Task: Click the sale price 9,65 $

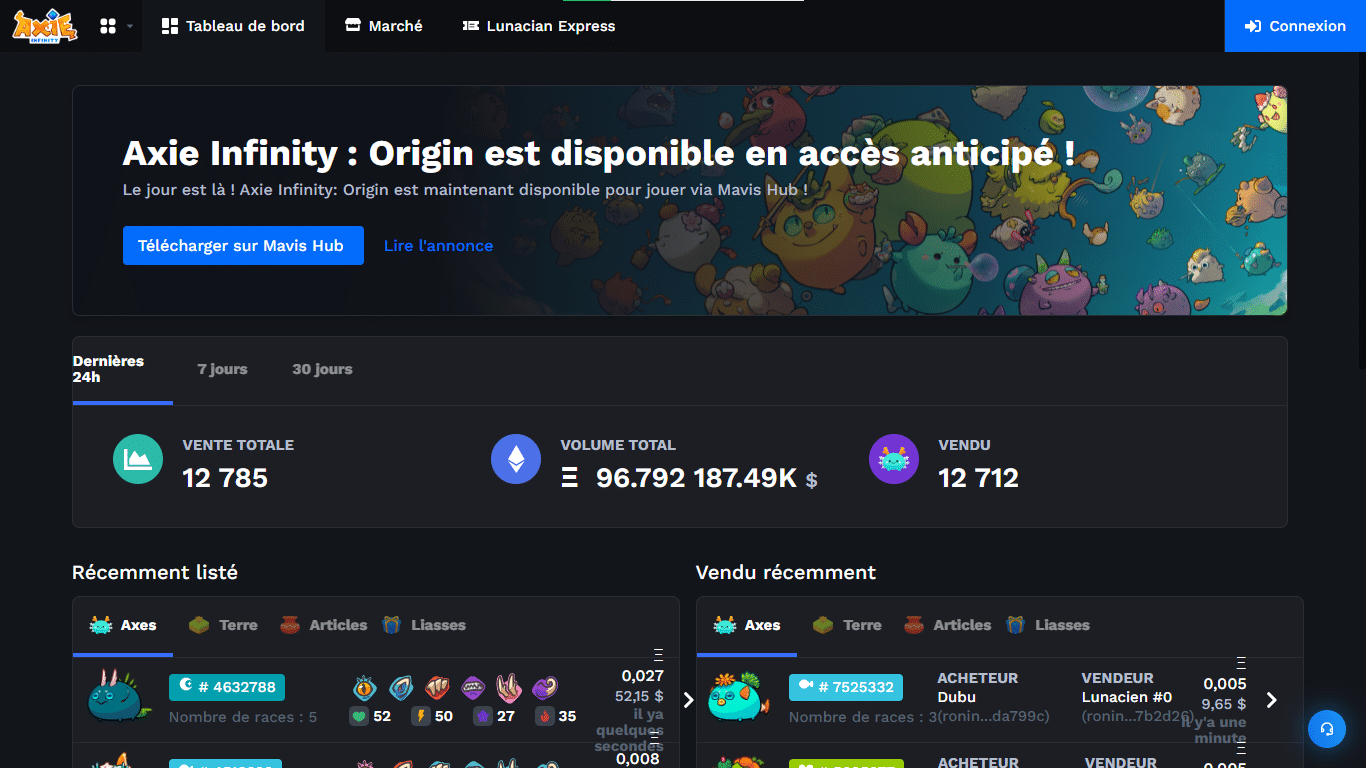Action: pos(1224,704)
